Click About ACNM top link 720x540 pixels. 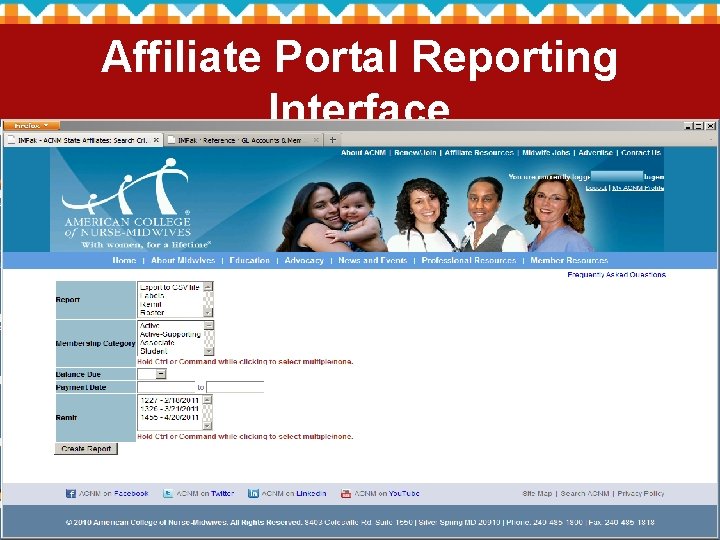pos(363,152)
